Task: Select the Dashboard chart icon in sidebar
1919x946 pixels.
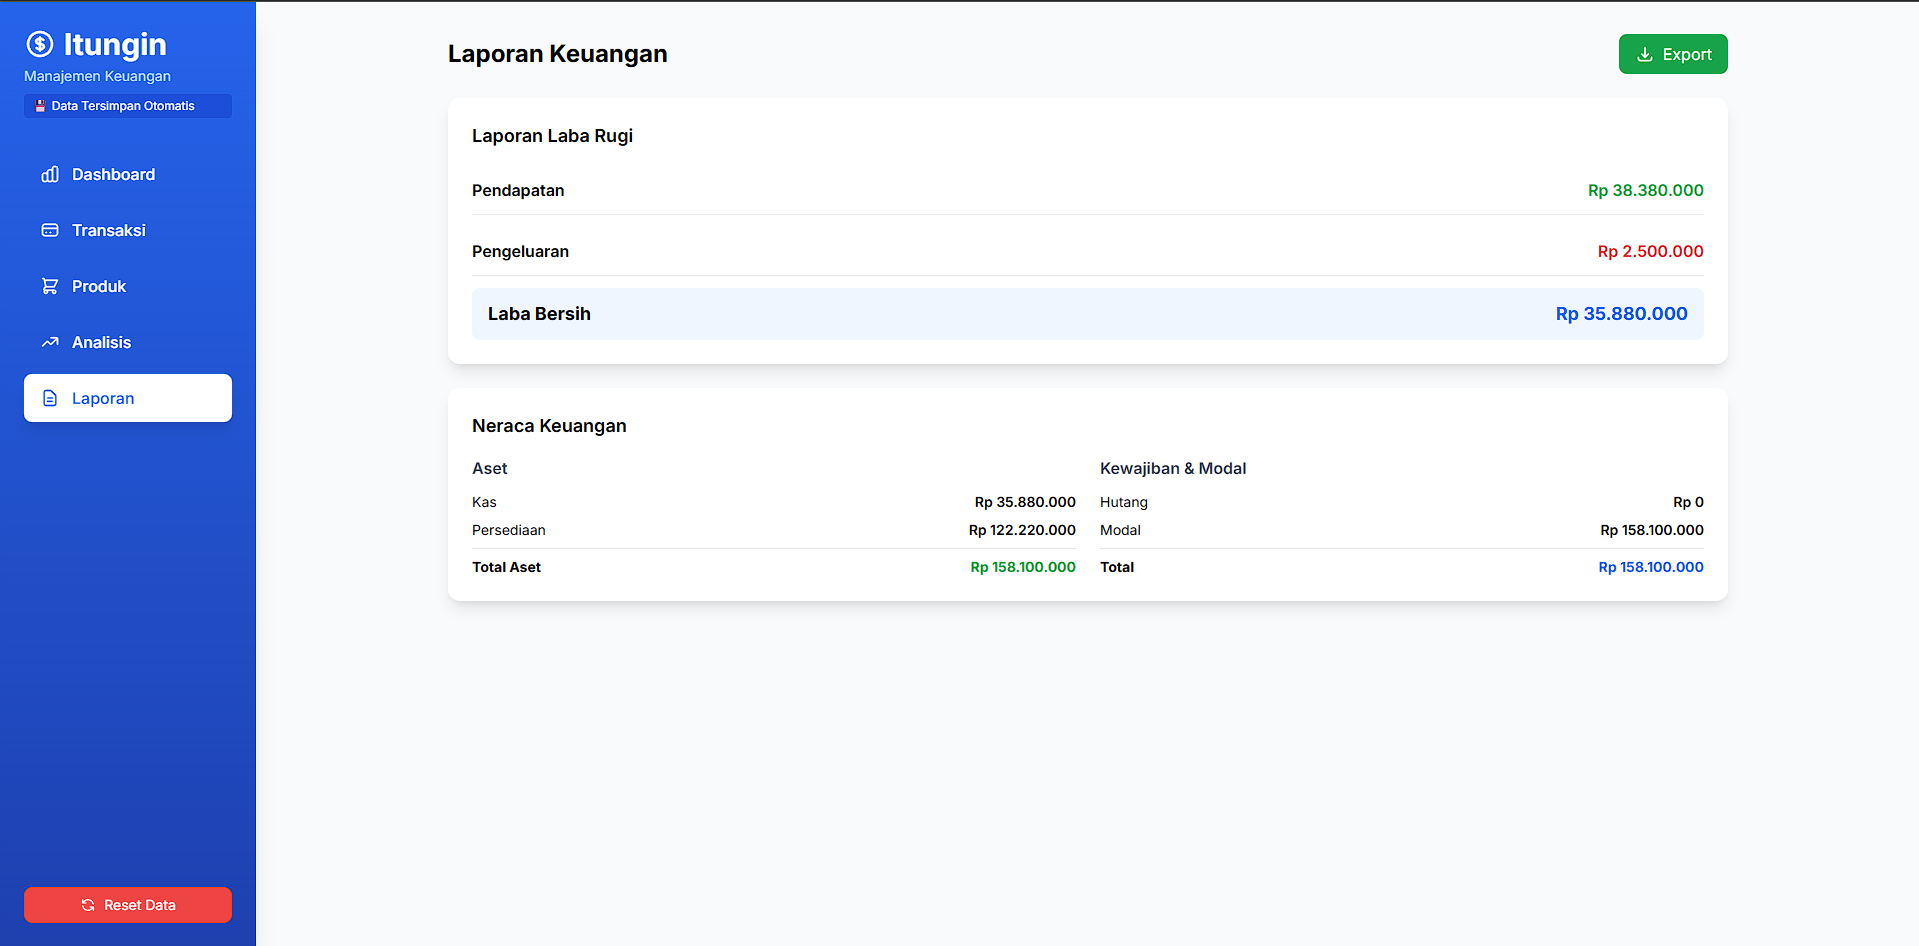Action: click(50, 174)
